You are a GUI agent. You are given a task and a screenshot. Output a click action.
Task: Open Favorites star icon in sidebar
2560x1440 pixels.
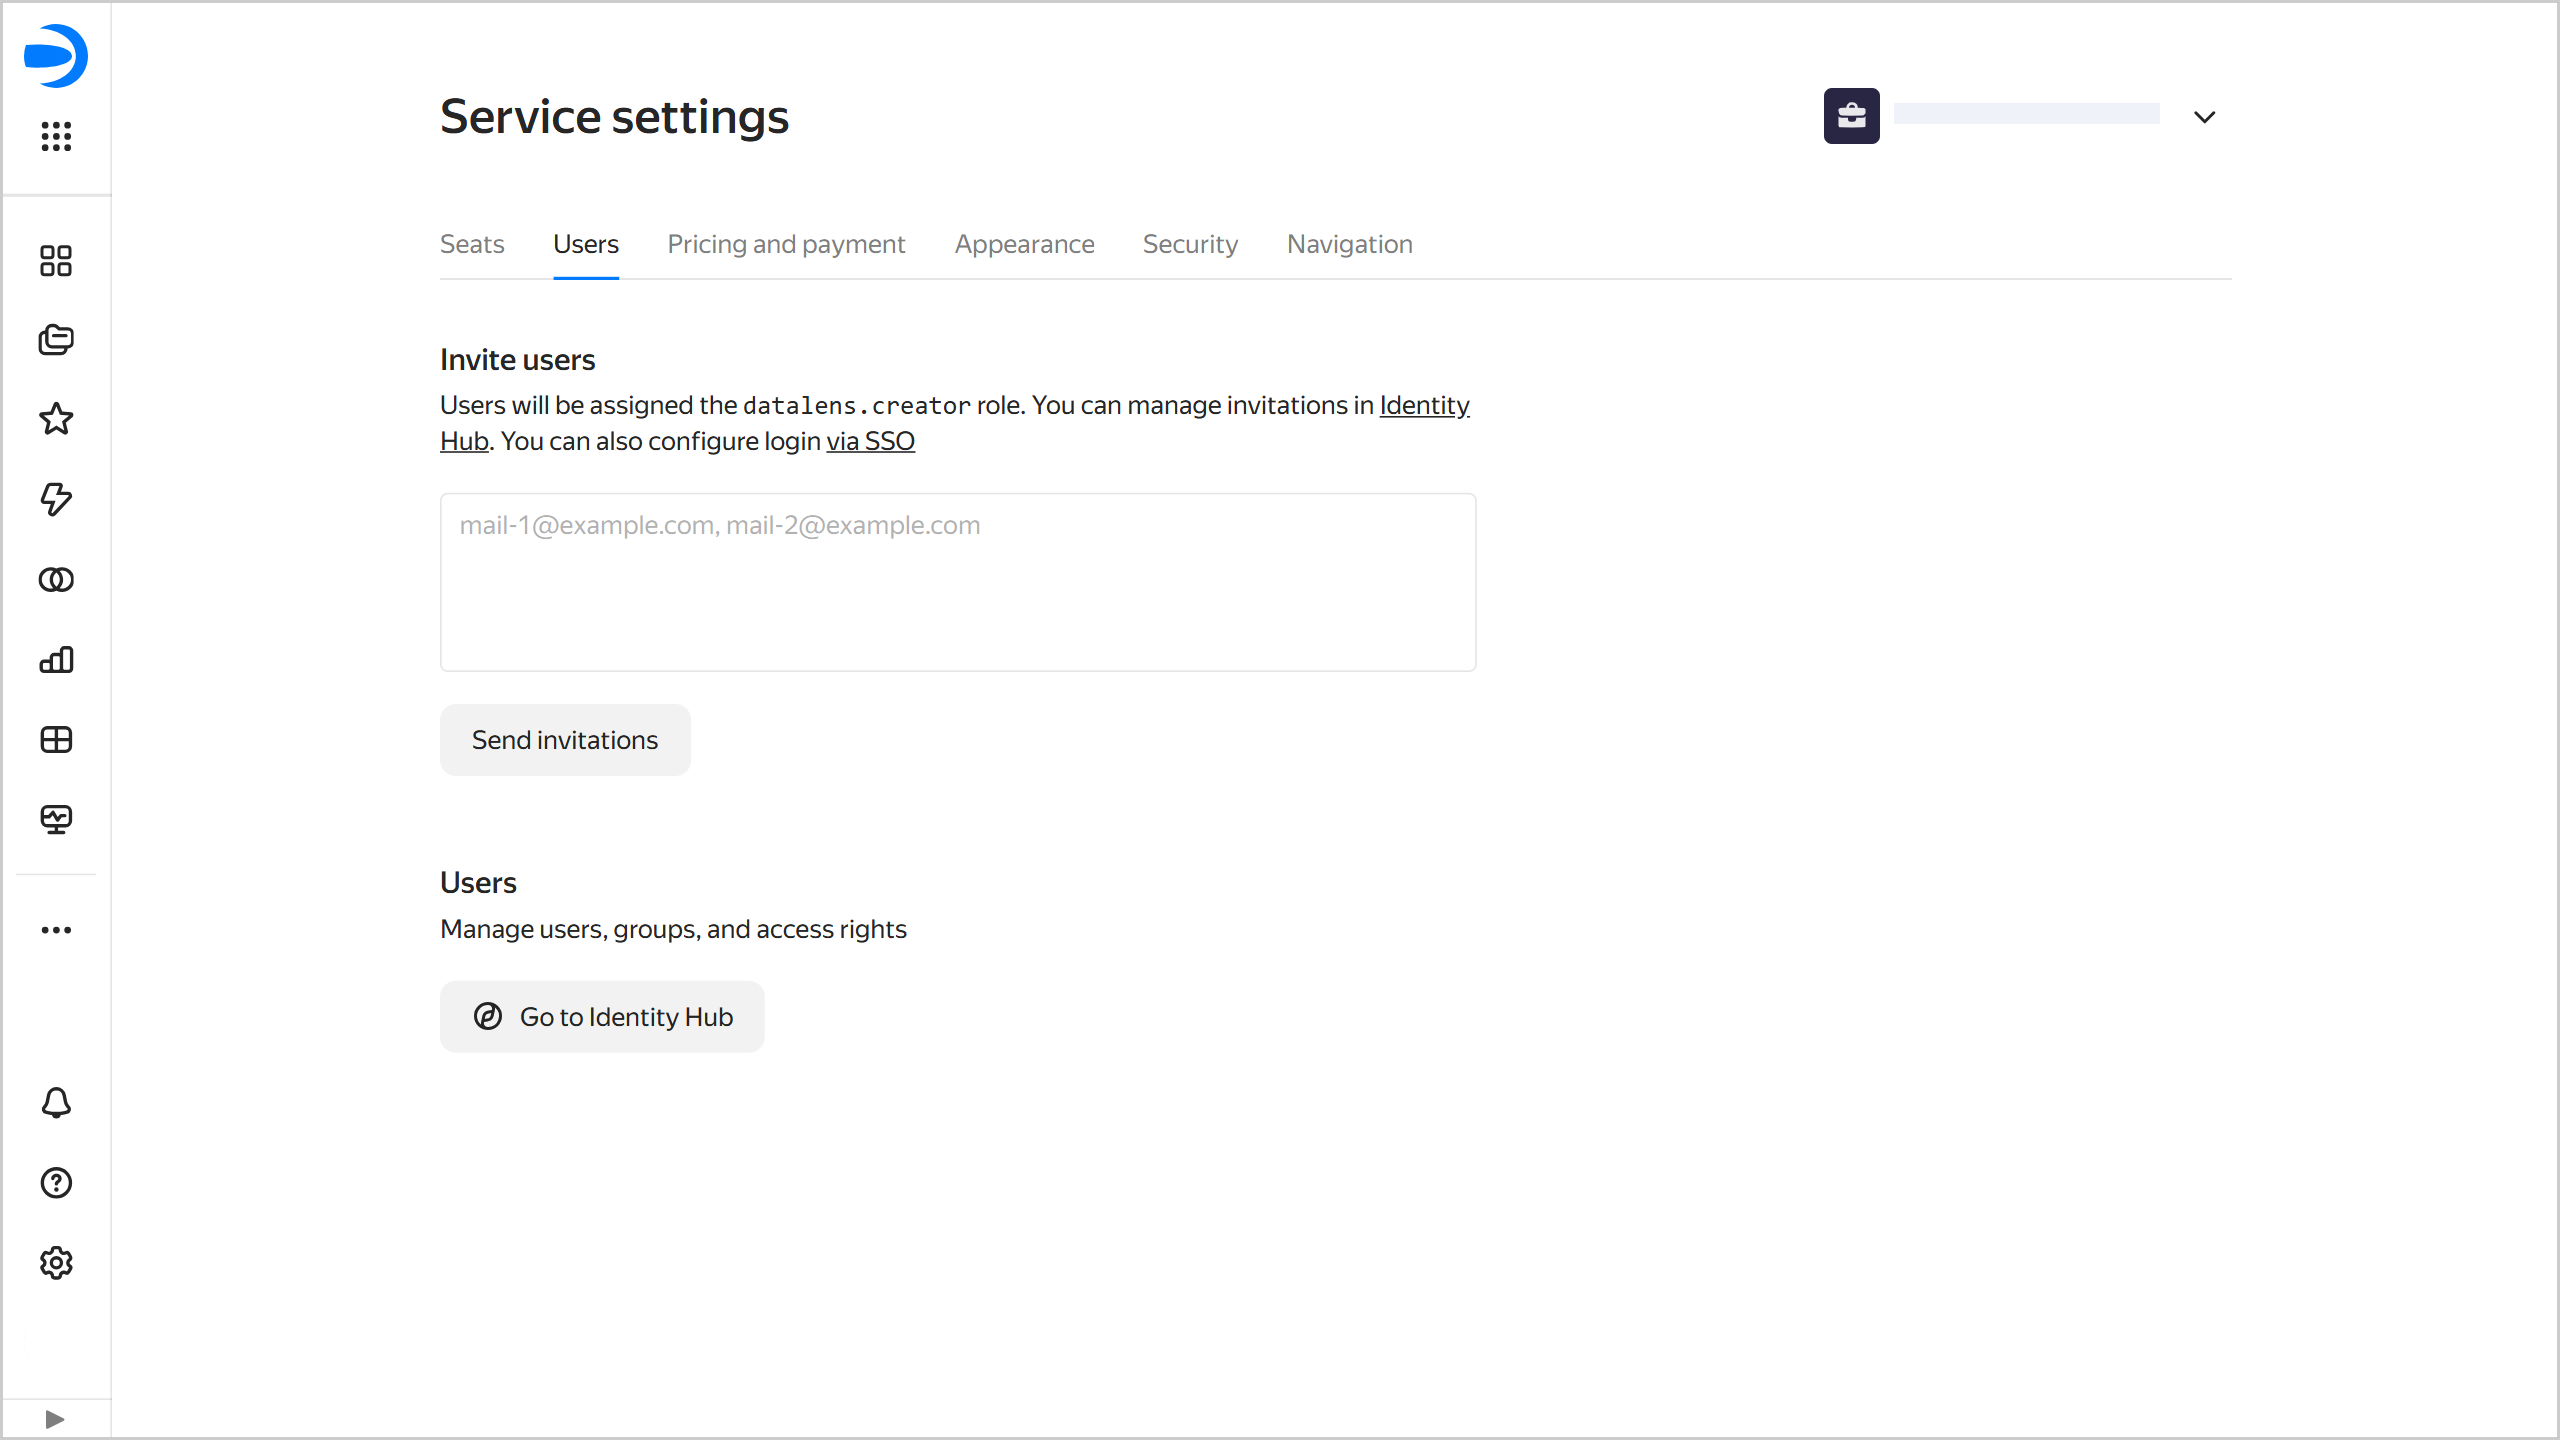(56, 419)
